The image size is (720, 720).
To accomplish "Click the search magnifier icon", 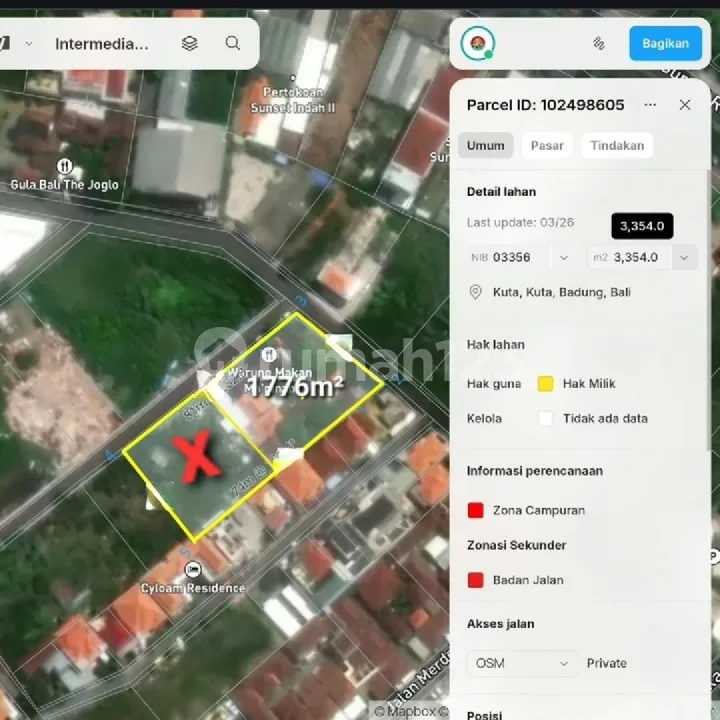I will (233, 43).
